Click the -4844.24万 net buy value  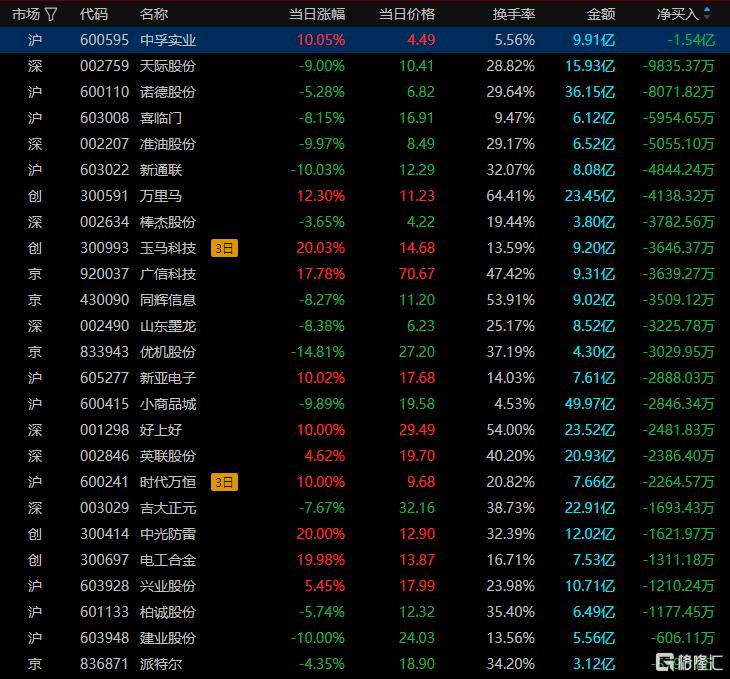(x=678, y=170)
